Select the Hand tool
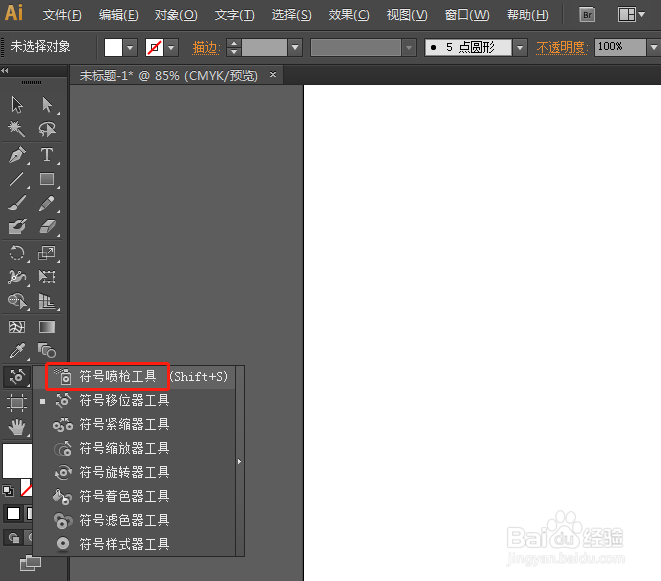661x581 pixels. coord(17,427)
